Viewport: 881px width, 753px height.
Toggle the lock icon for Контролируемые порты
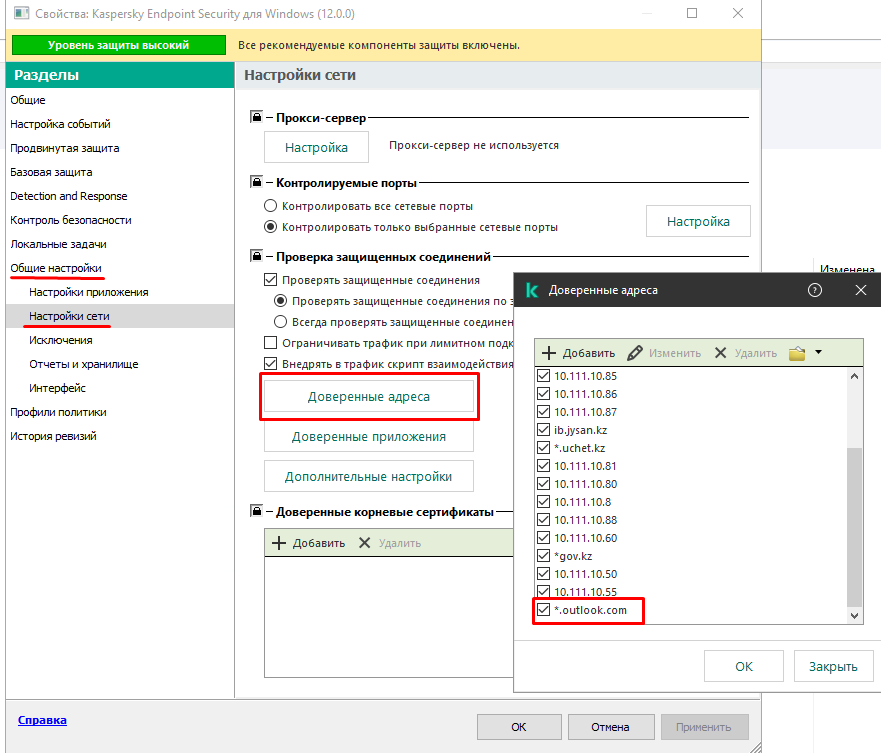pyautogui.click(x=256, y=183)
